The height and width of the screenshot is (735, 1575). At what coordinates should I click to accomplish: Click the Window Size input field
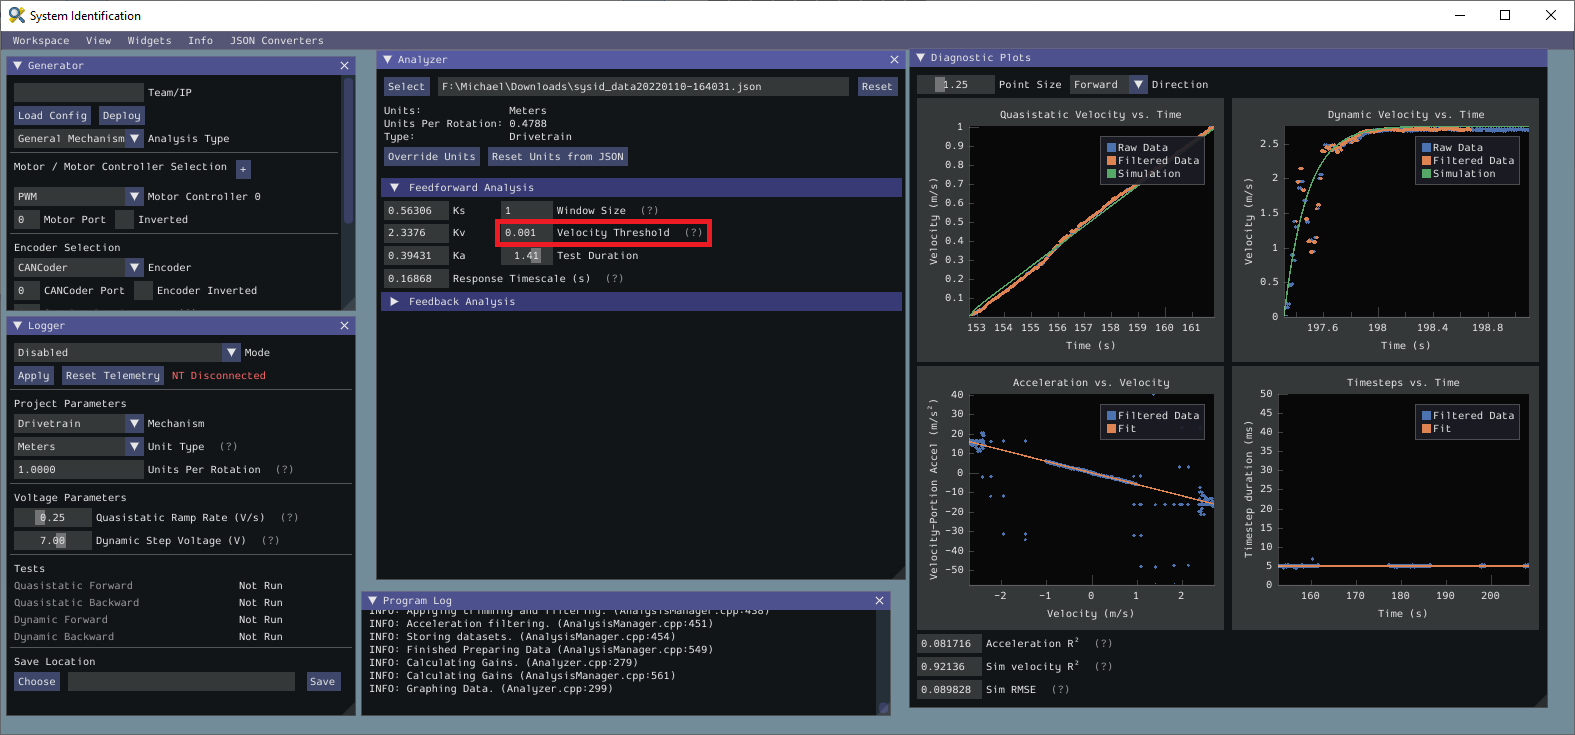pos(526,211)
